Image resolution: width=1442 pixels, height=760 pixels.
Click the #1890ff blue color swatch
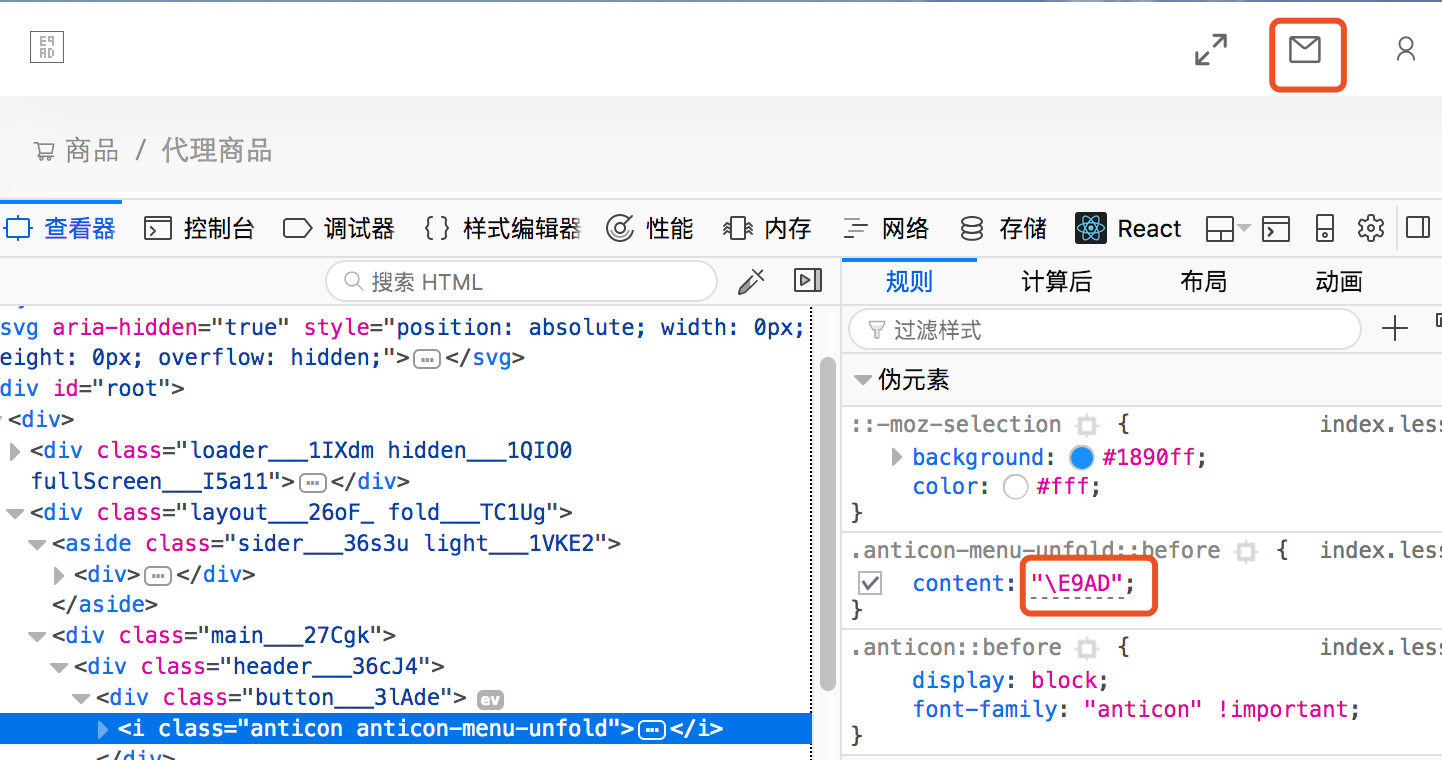1082,458
